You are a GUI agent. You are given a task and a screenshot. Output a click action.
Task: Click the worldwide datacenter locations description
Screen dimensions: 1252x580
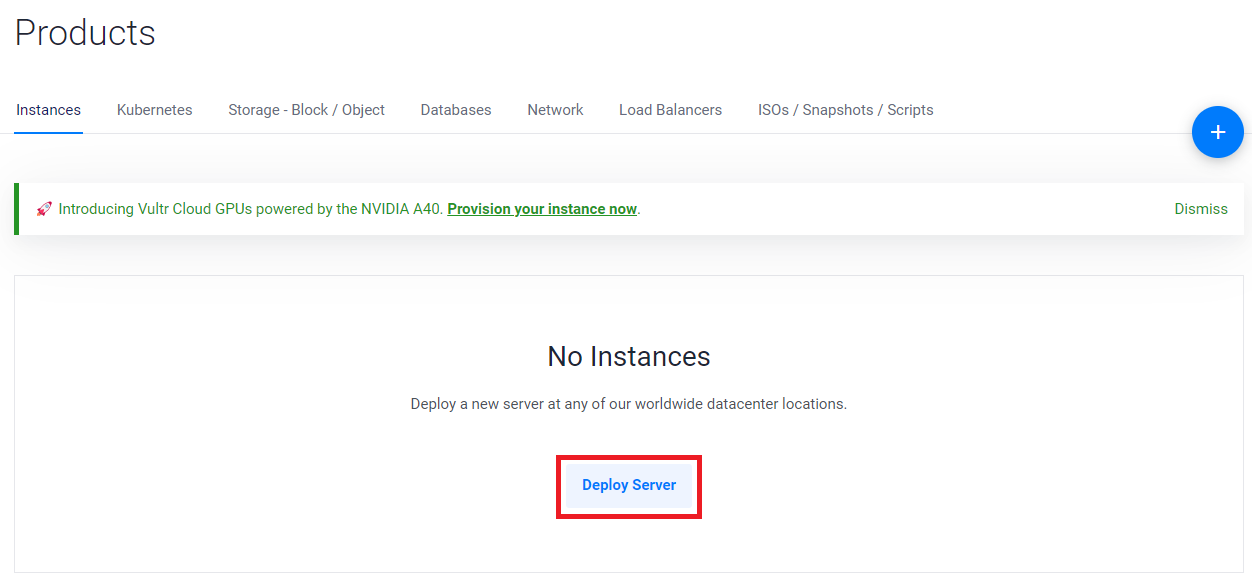[629, 404]
